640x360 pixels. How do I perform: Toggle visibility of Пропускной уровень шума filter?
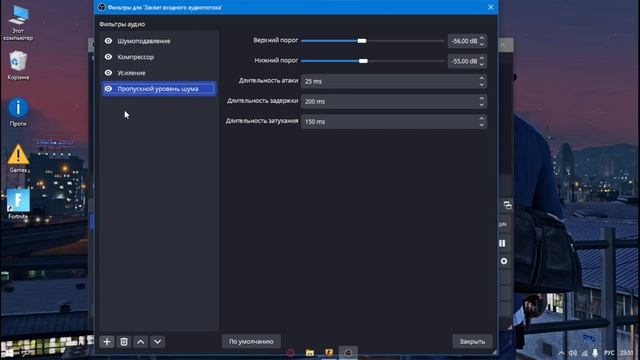pos(108,89)
